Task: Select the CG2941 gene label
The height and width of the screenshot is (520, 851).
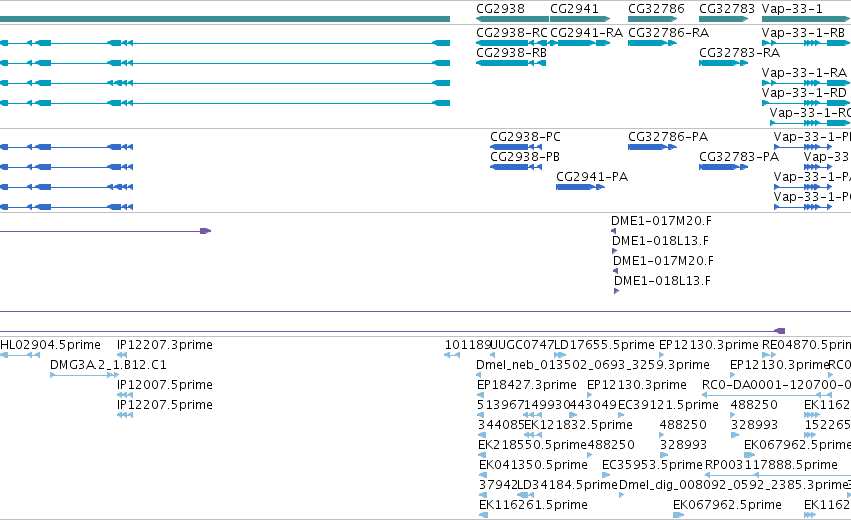Action: (x=574, y=9)
